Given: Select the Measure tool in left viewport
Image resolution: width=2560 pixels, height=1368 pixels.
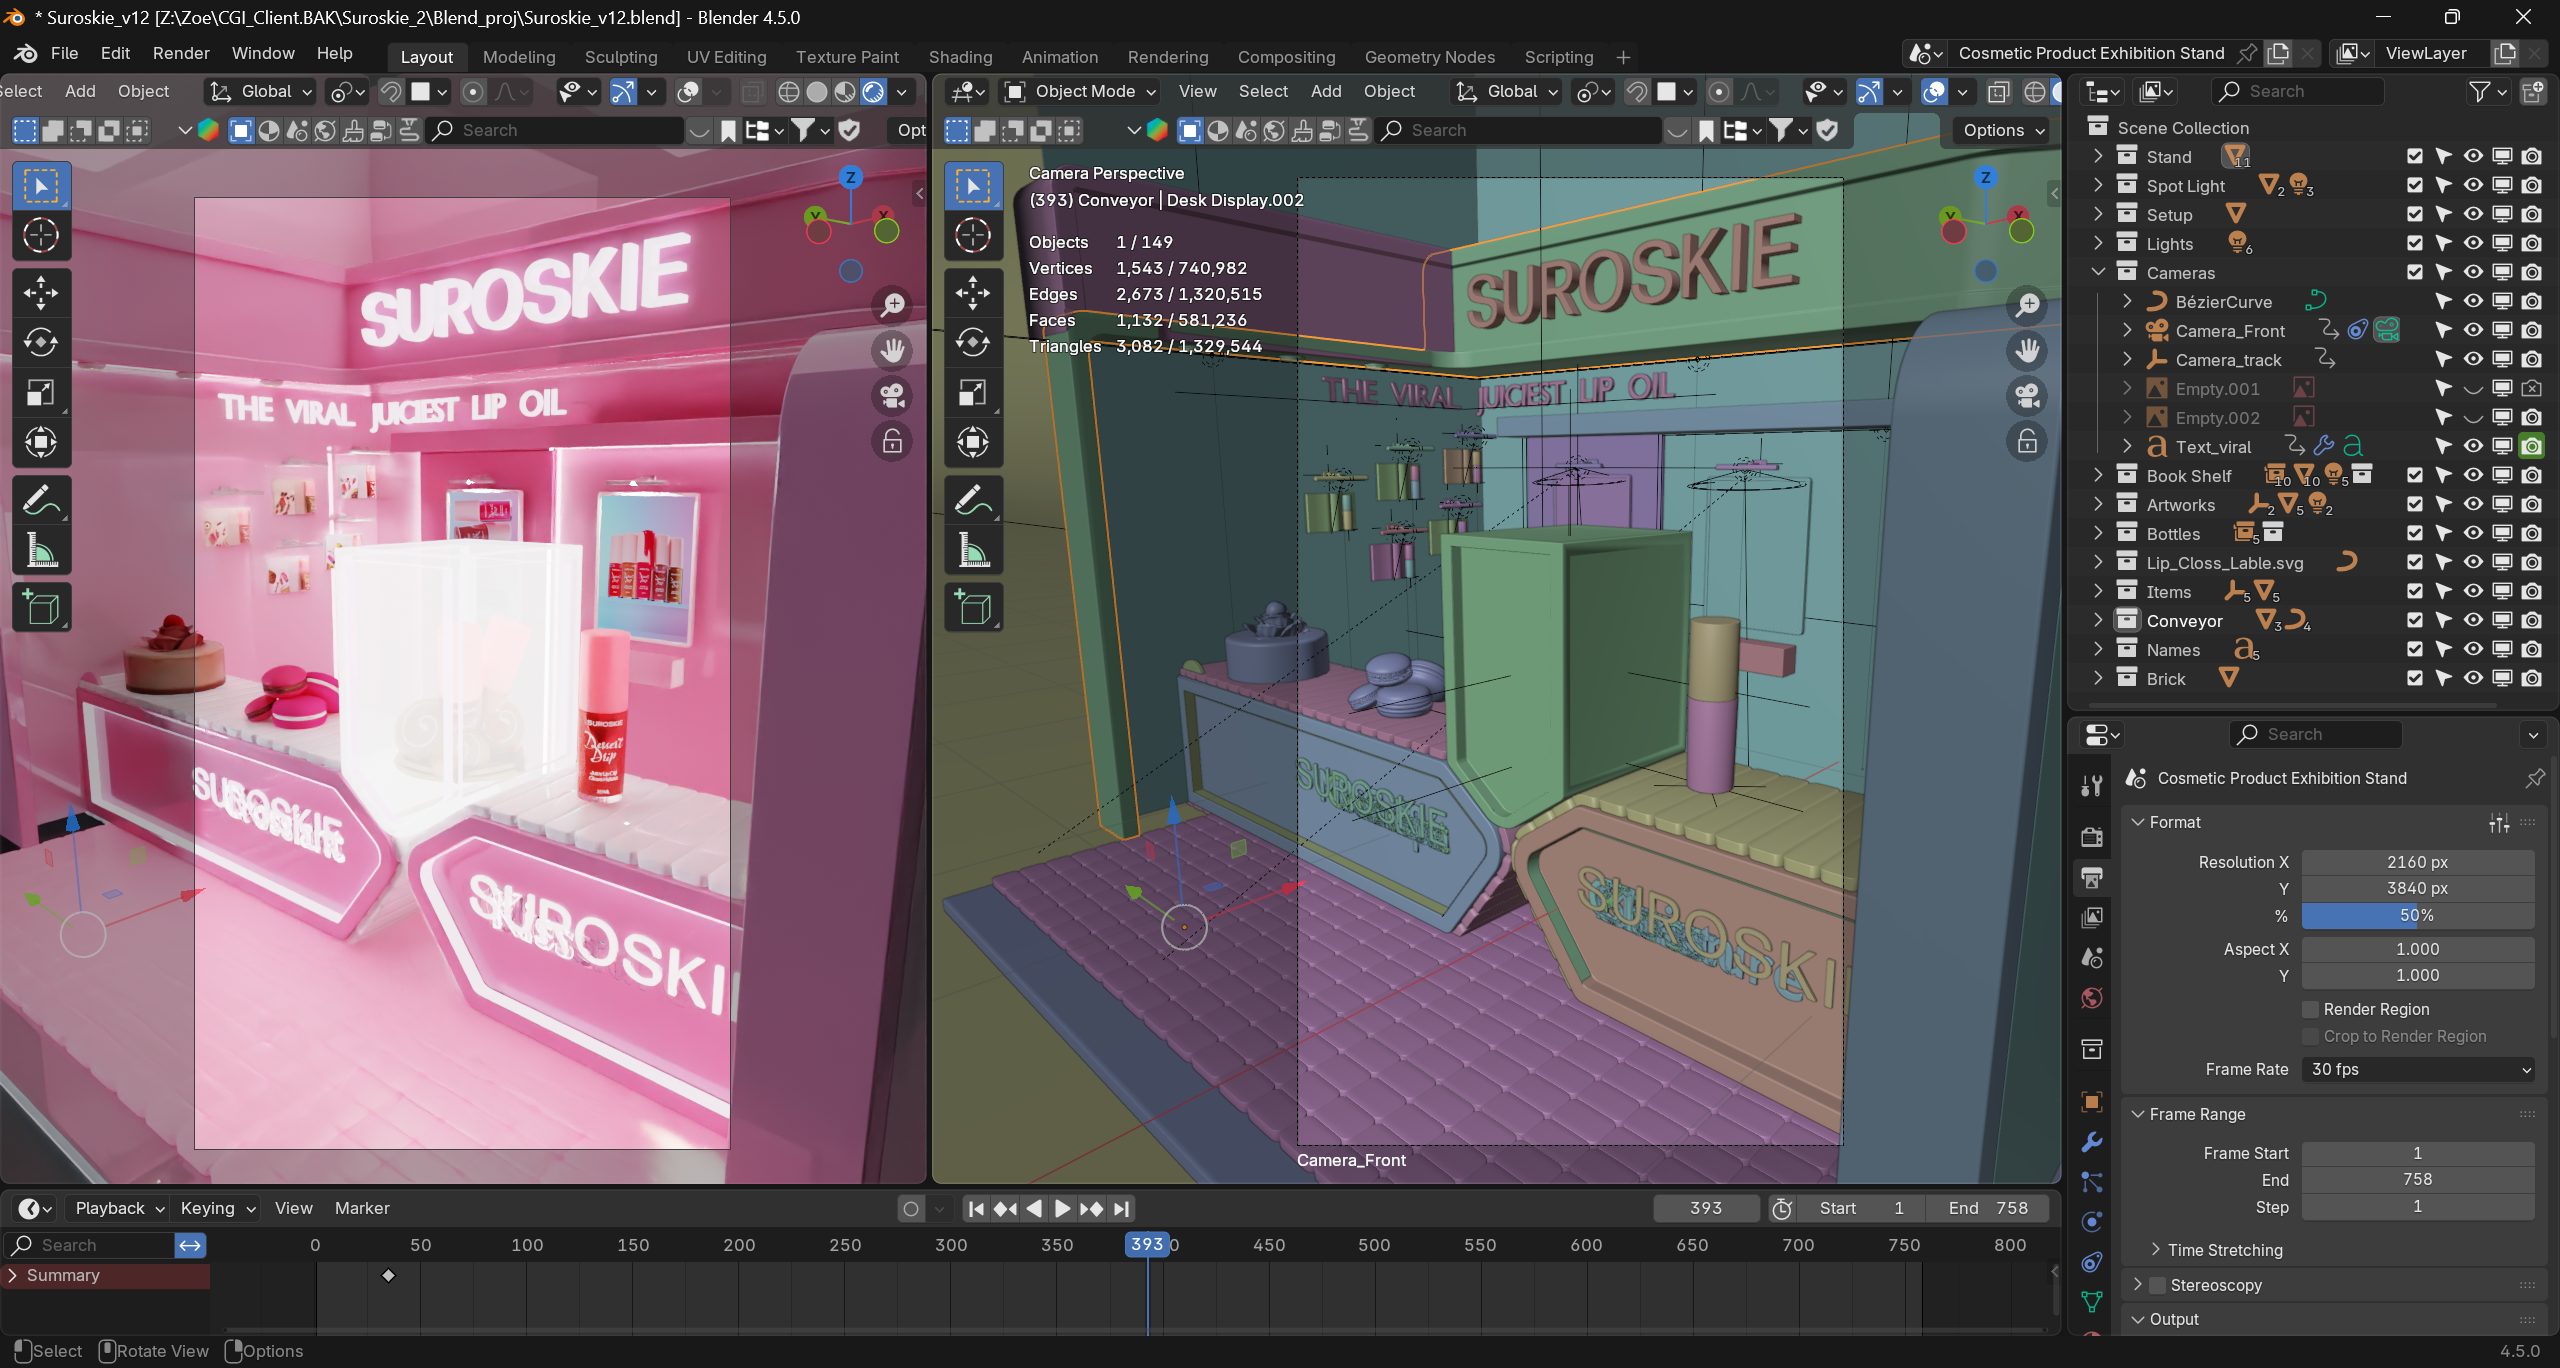Looking at the screenshot, I should pyautogui.click(x=41, y=550).
